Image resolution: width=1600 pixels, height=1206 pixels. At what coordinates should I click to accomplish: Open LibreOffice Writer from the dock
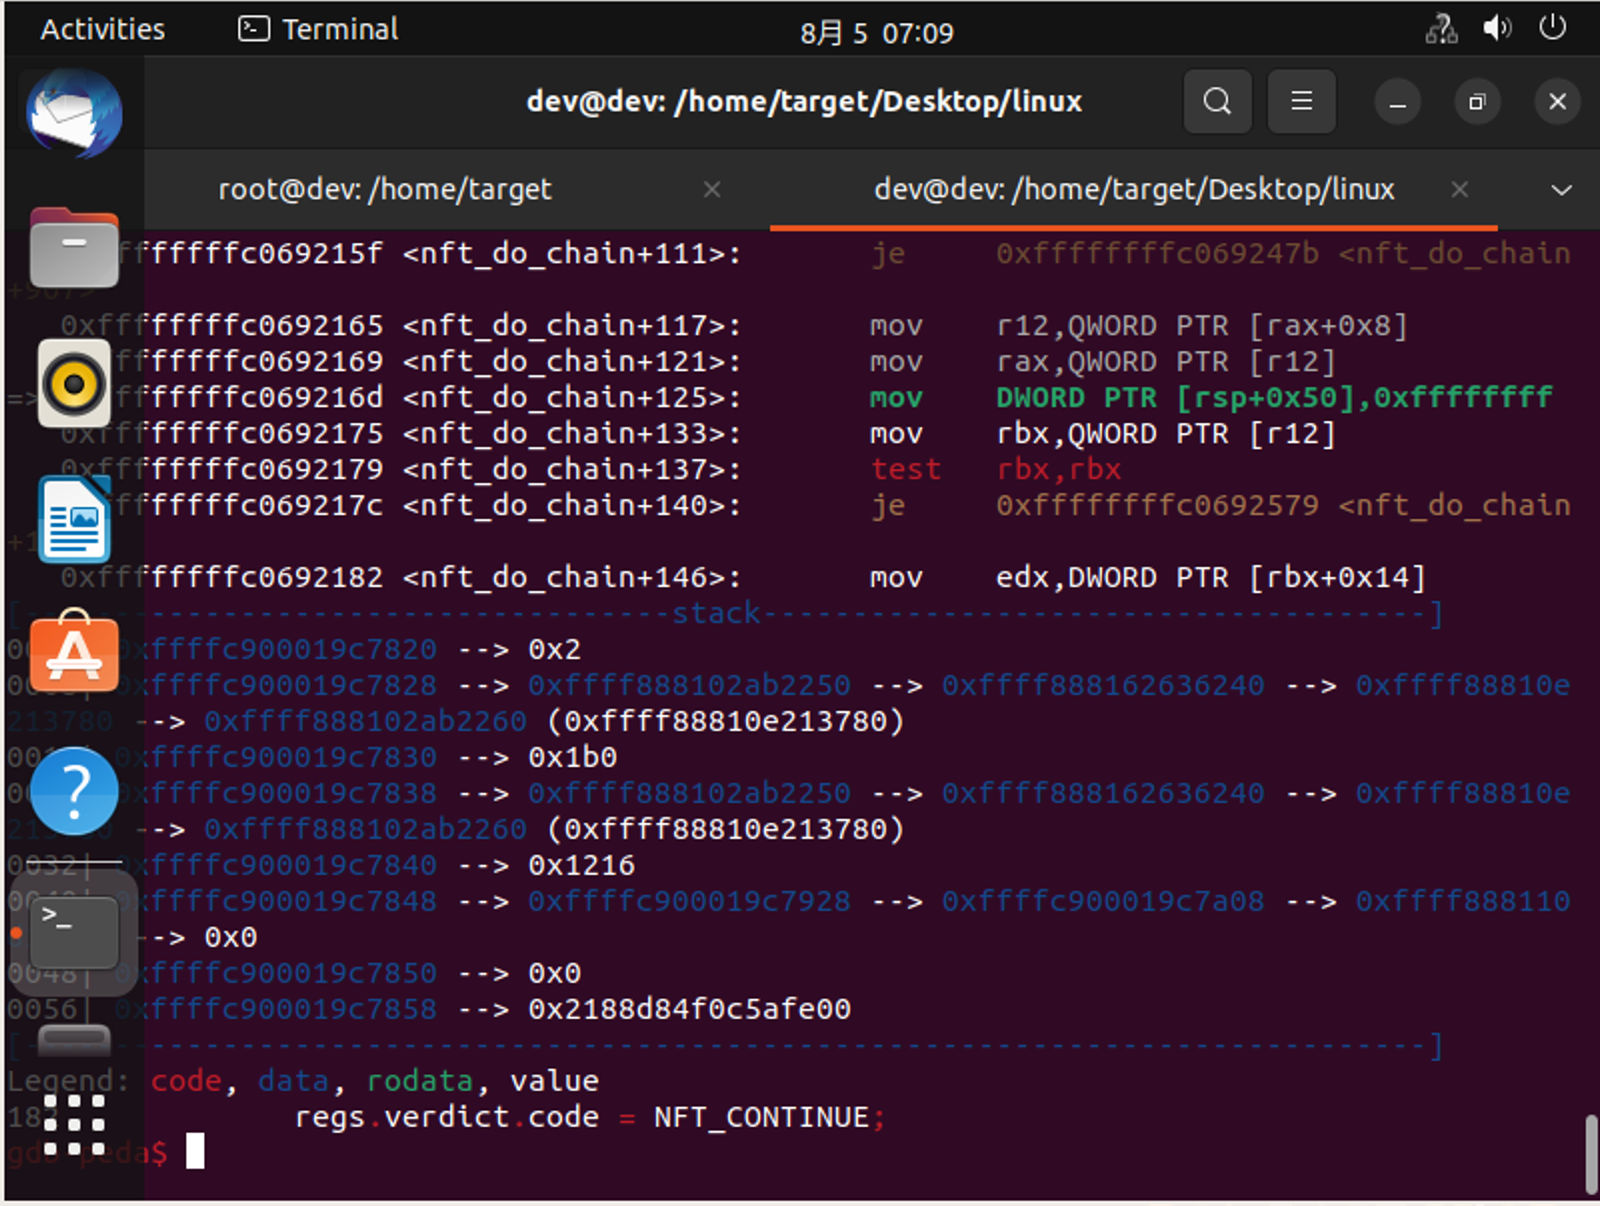tap(74, 519)
